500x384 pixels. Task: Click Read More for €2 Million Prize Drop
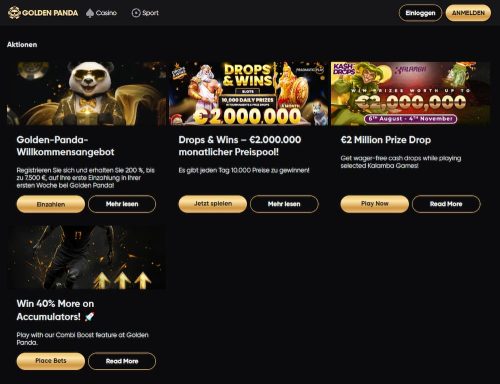click(446, 204)
